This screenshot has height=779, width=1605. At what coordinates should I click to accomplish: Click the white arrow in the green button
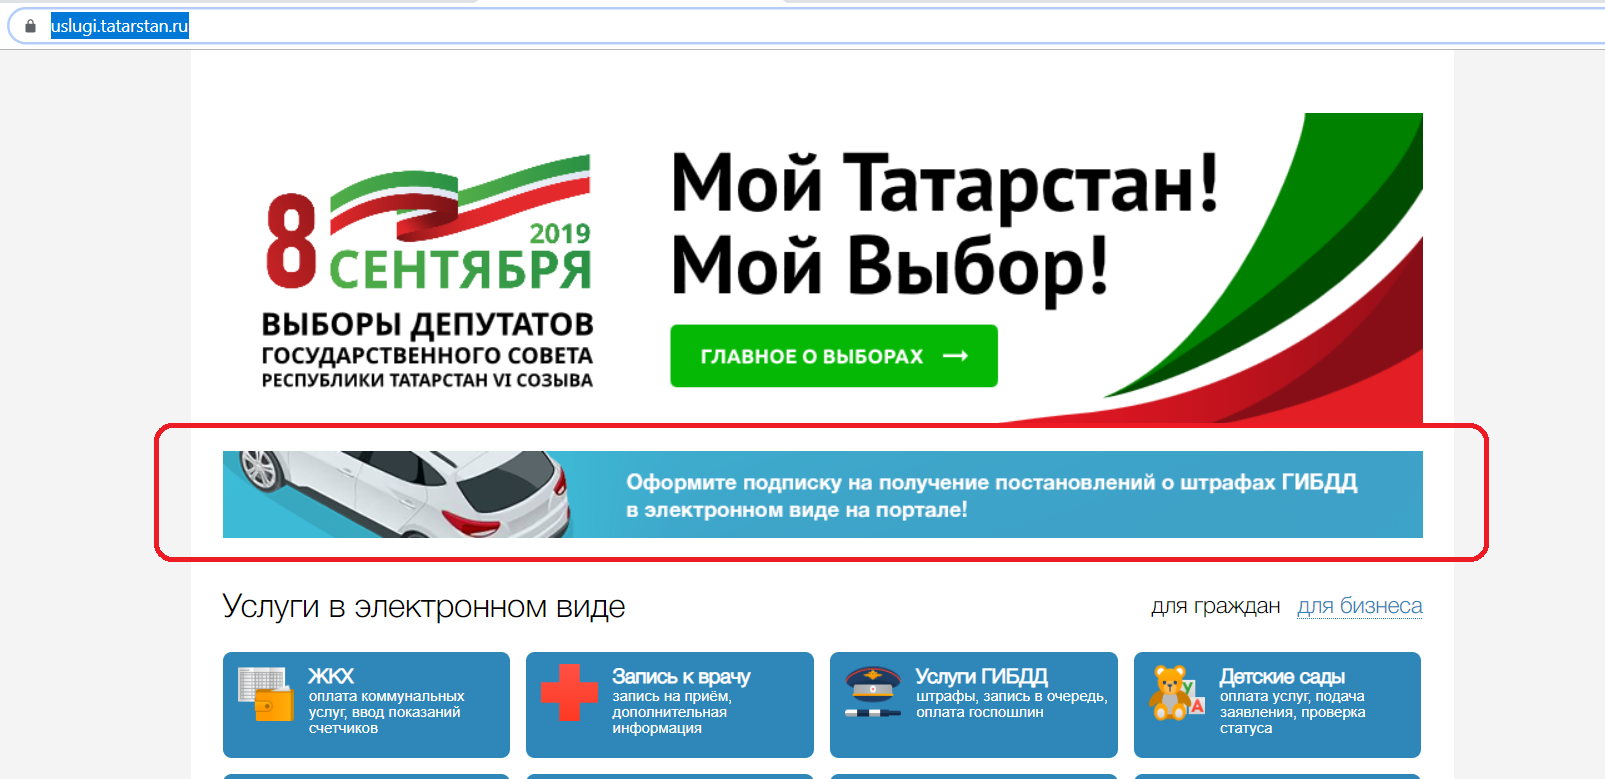click(x=955, y=356)
